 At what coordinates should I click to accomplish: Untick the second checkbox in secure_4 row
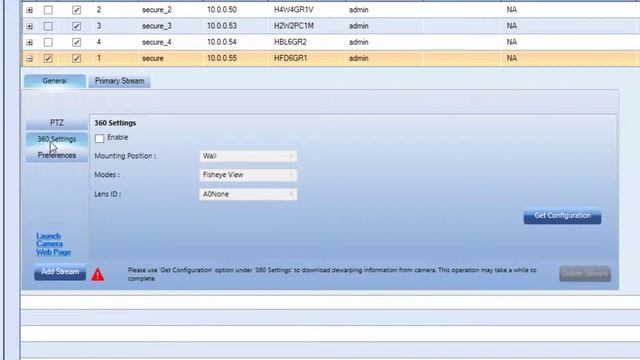click(76, 42)
